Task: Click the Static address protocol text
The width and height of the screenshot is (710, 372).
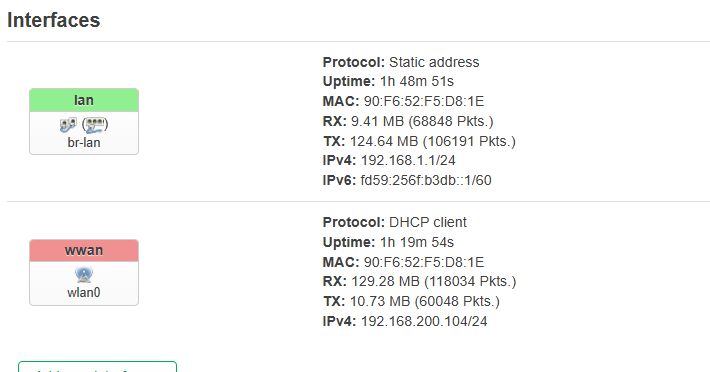Action: 434,62
